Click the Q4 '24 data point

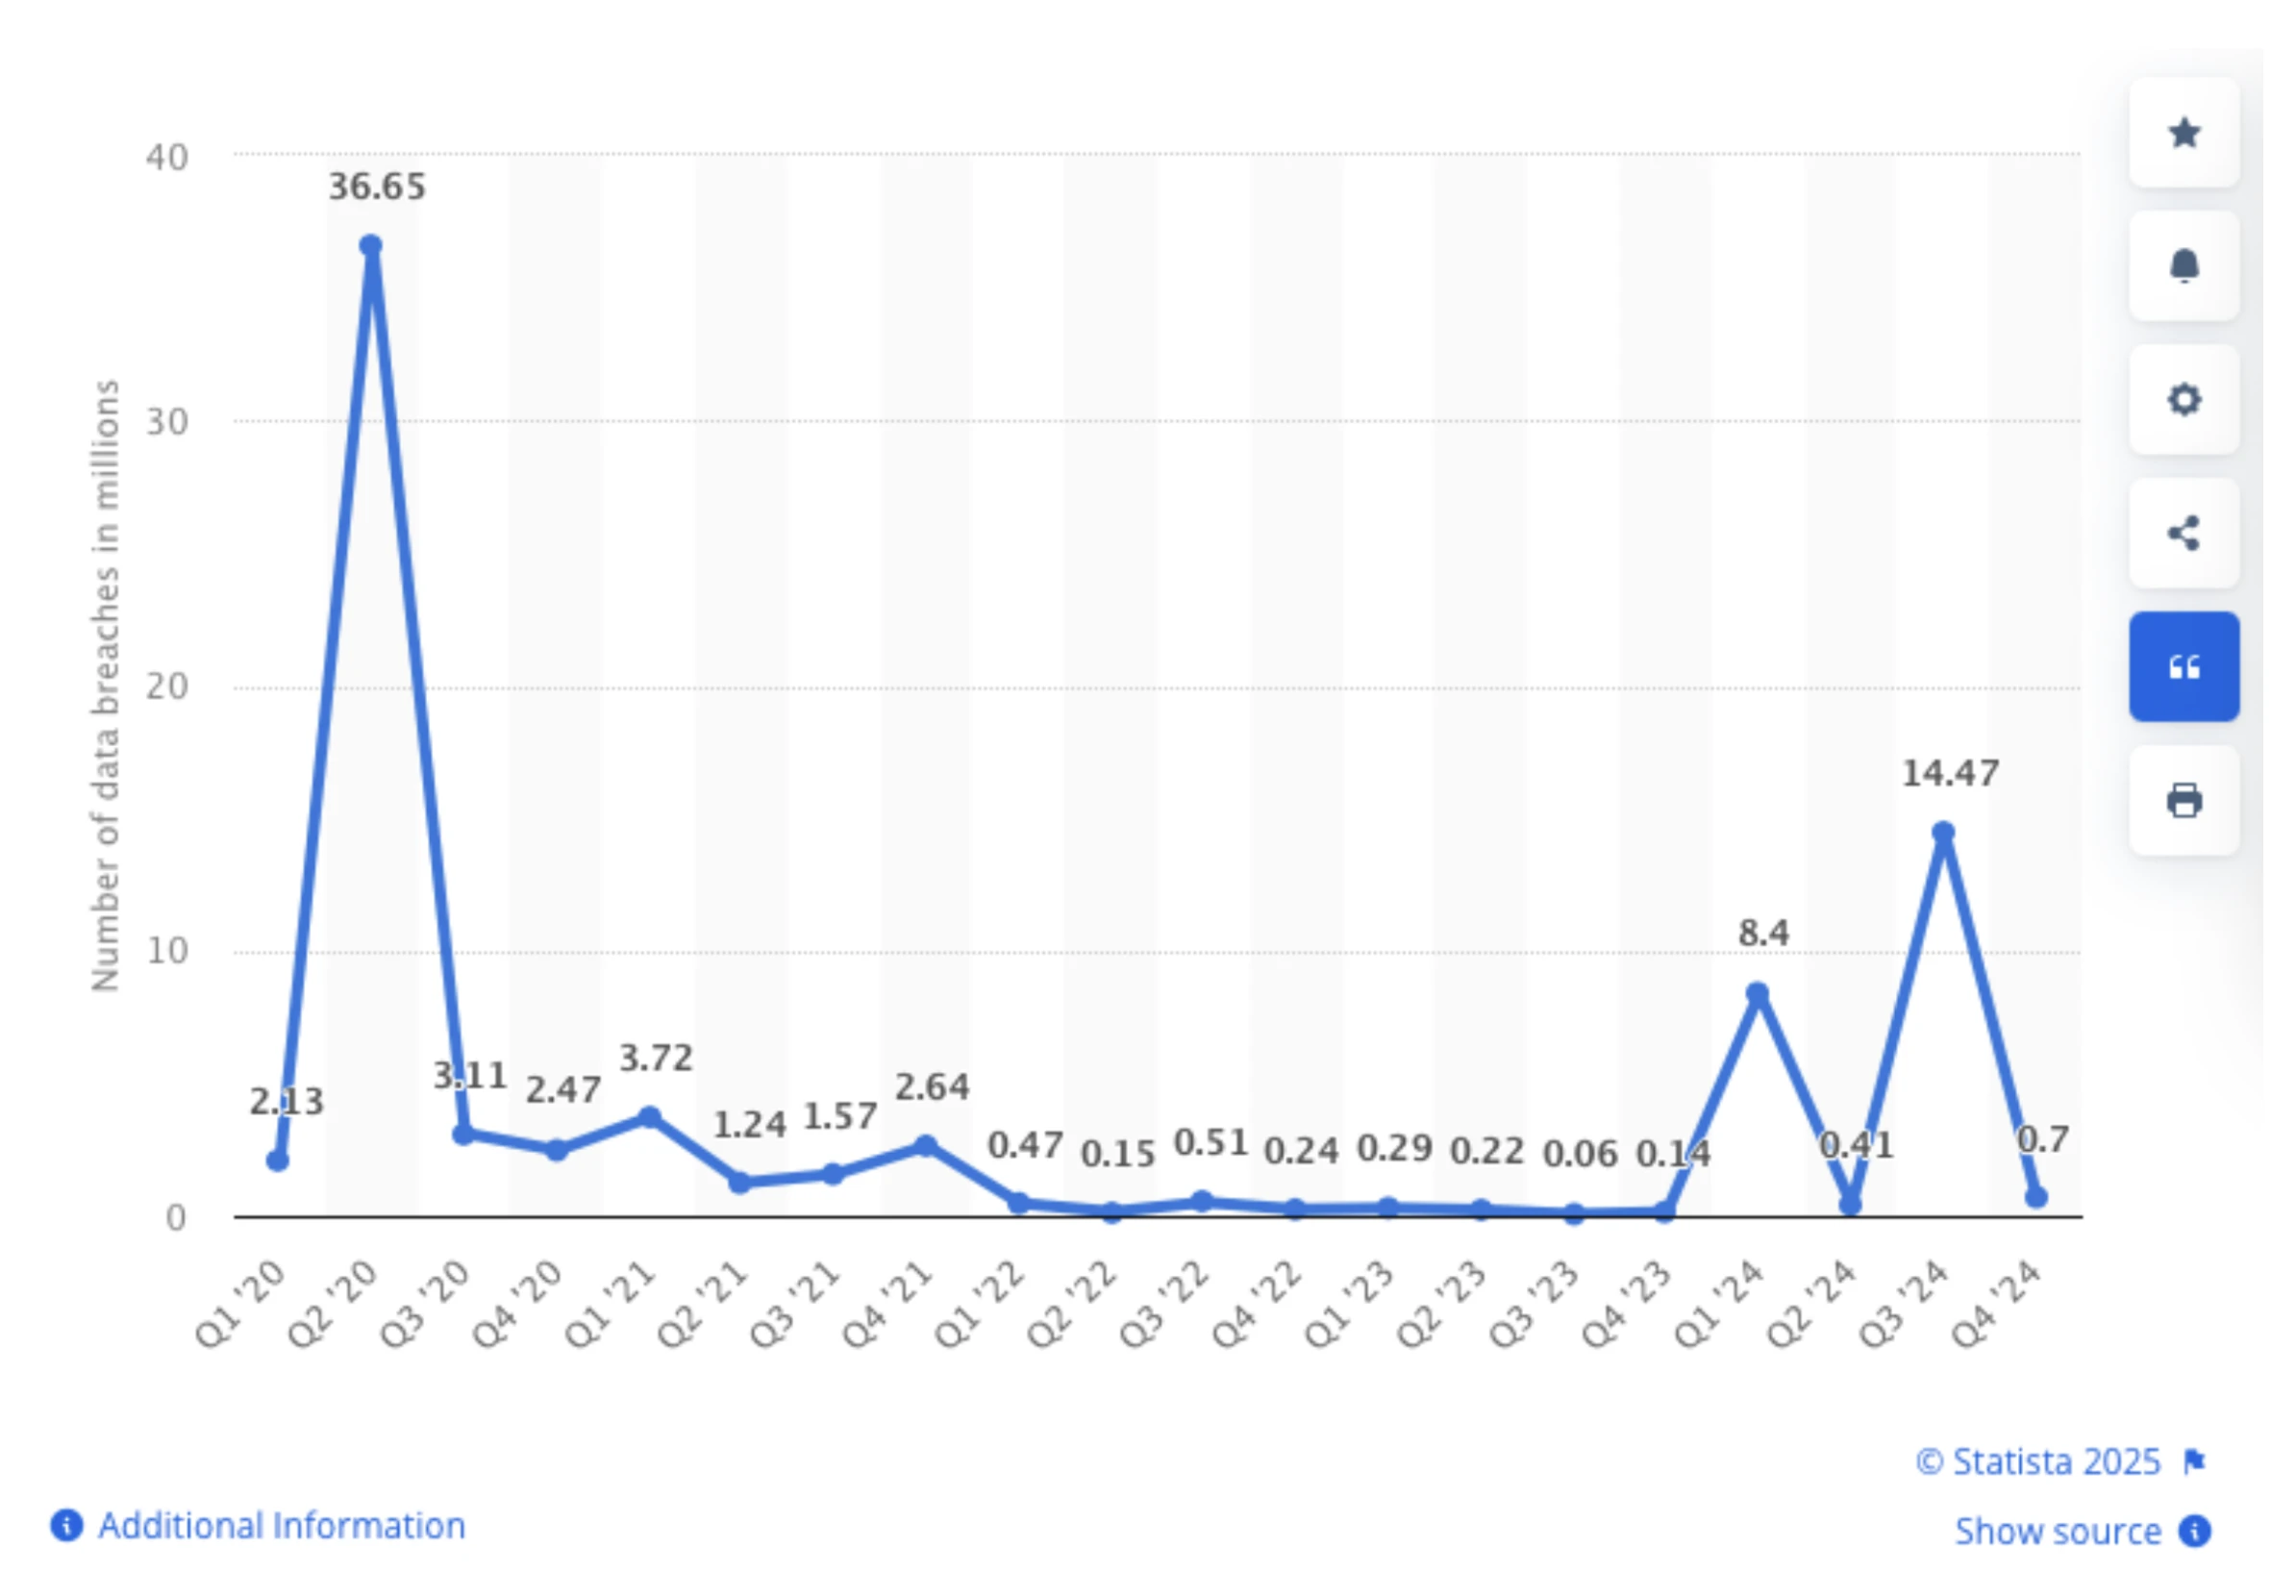pos(2036,1197)
